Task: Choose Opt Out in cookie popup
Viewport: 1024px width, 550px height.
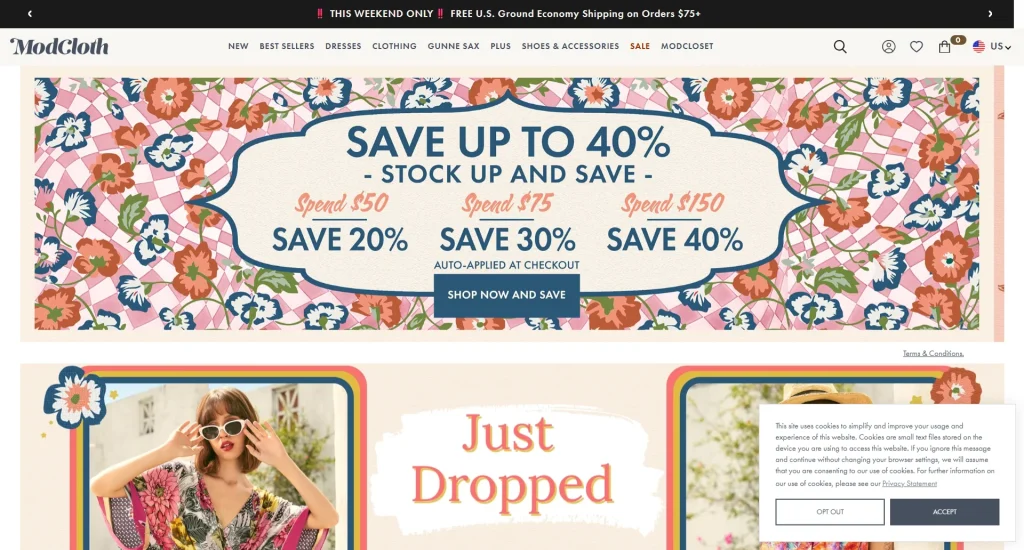Action: [x=830, y=511]
